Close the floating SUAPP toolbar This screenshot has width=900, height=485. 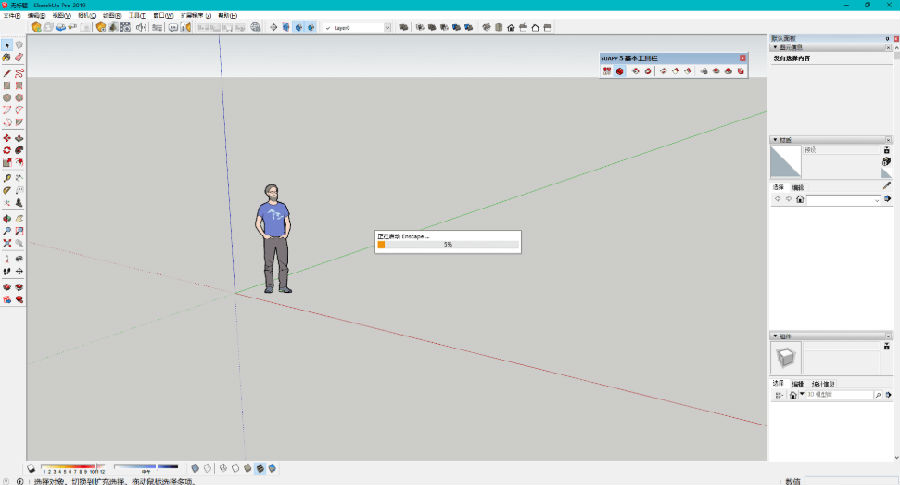point(742,58)
